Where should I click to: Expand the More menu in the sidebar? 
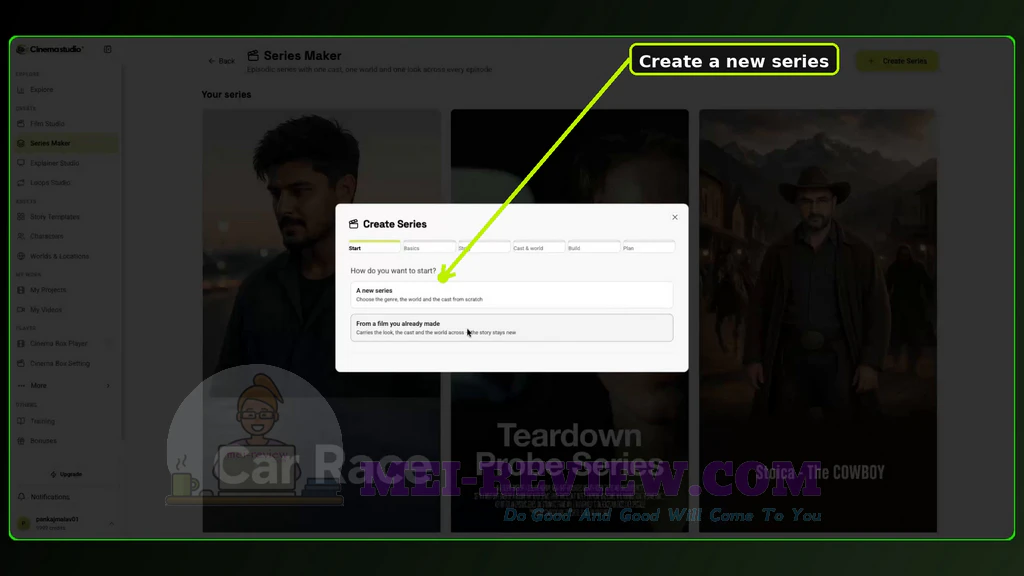[x=63, y=386]
